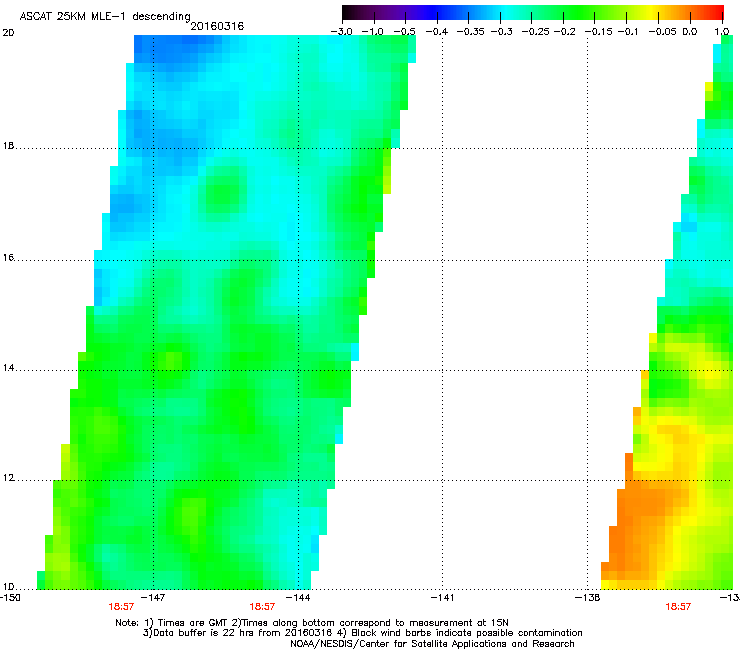Click the latitude label 18
Screen dimensions: 740x650
(8, 146)
